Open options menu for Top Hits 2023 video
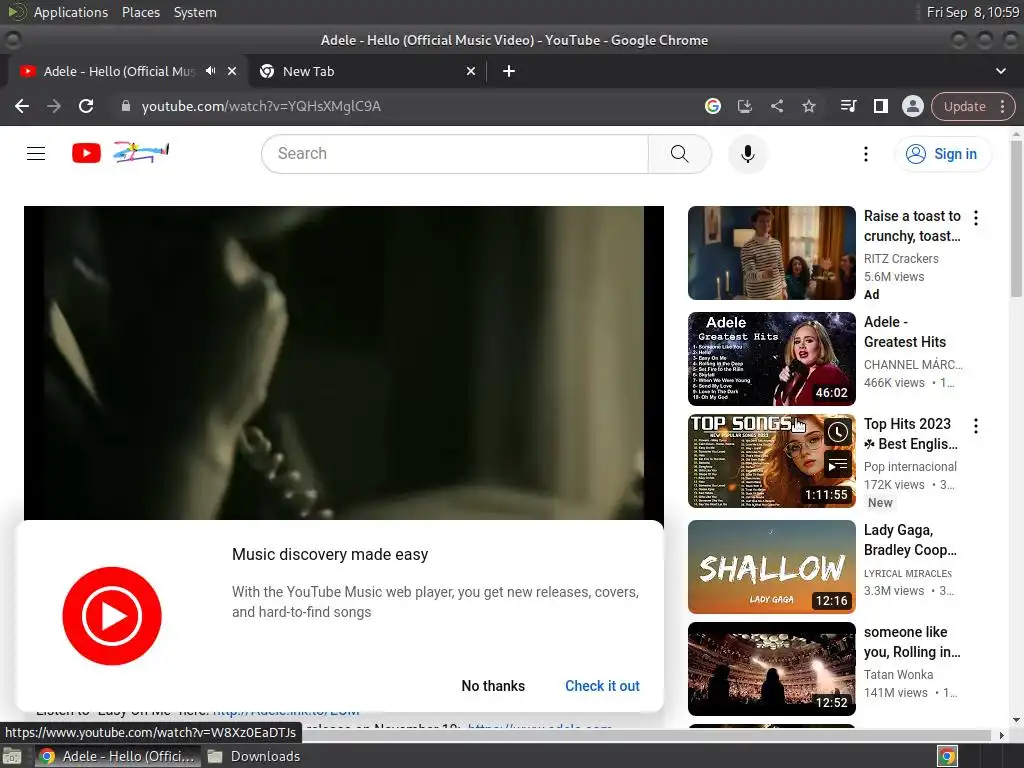Viewport: 1024px width, 768px height. (976, 426)
